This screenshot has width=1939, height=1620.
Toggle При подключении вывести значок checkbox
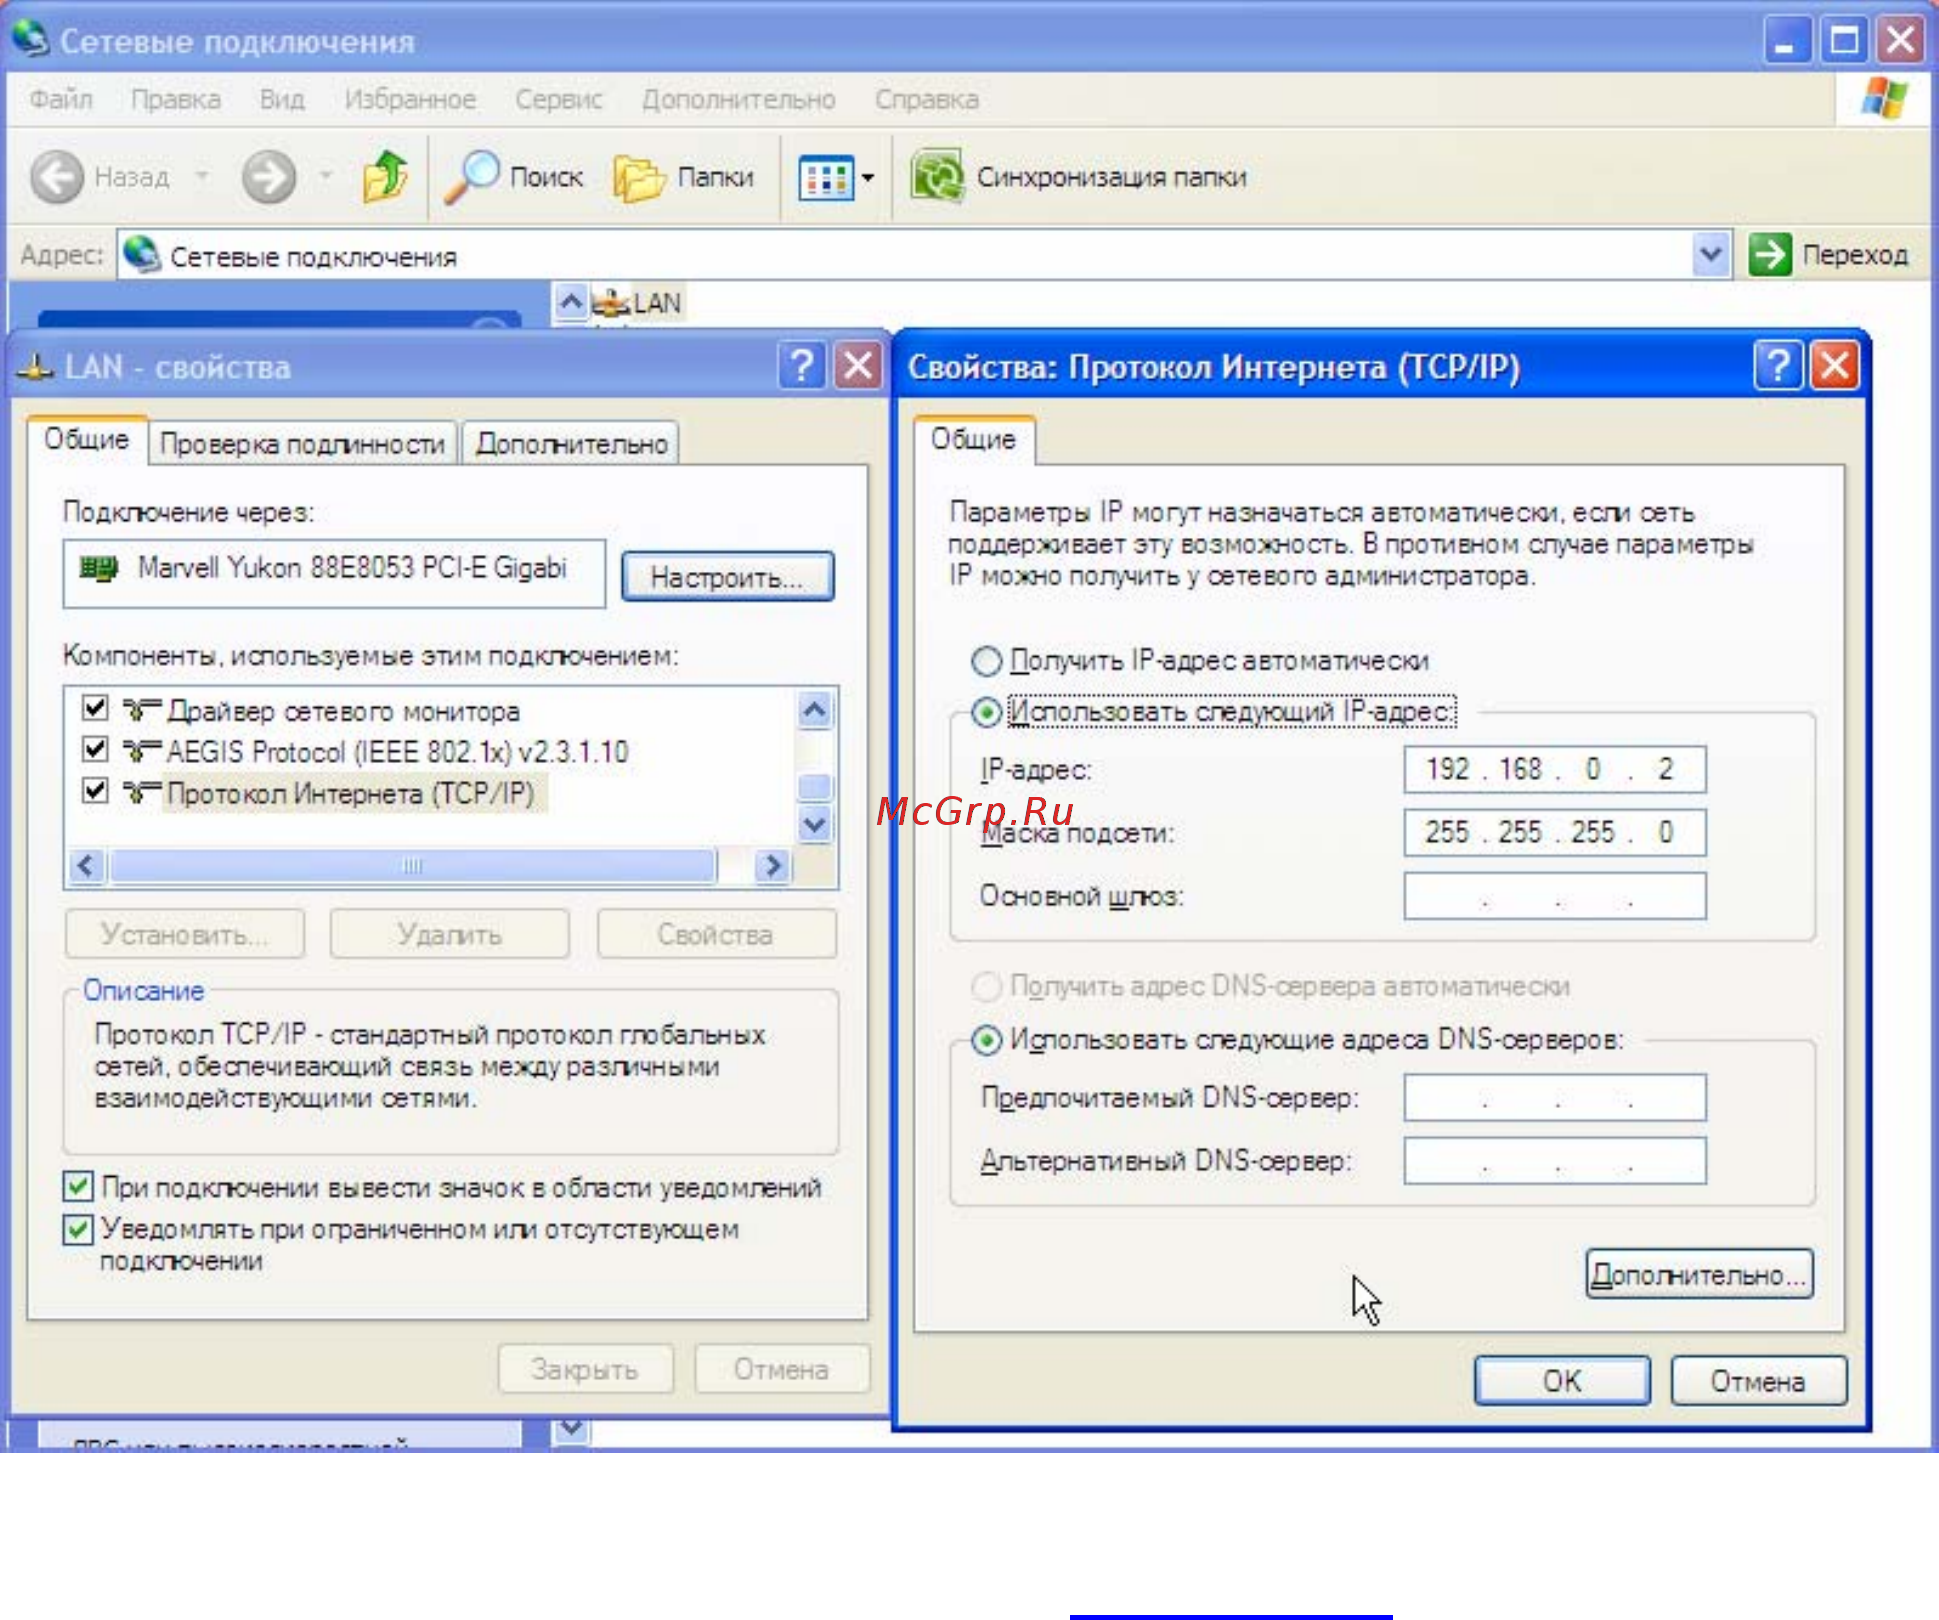point(78,1187)
